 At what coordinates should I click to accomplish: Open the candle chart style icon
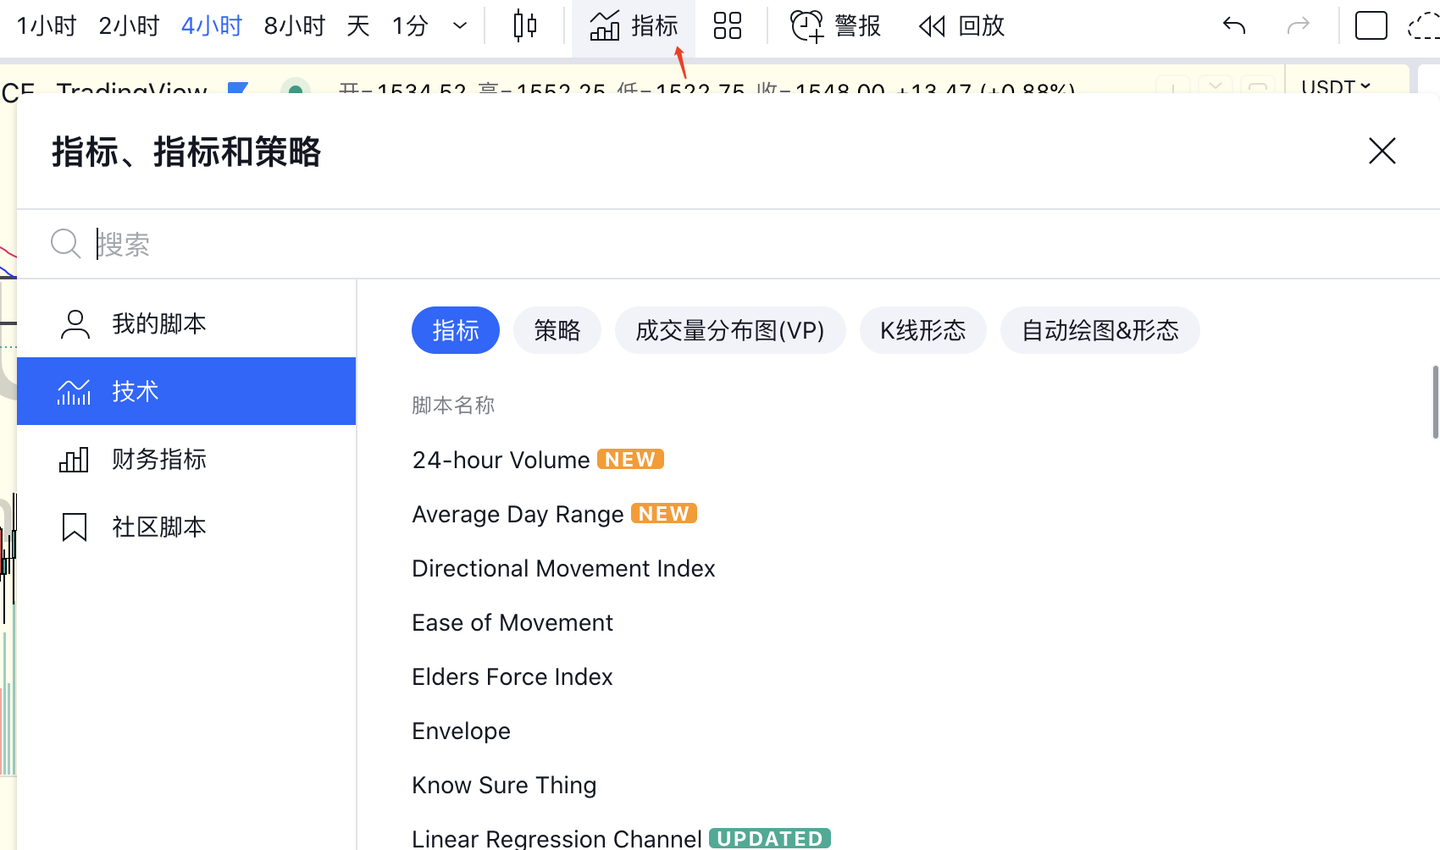pyautogui.click(x=523, y=25)
